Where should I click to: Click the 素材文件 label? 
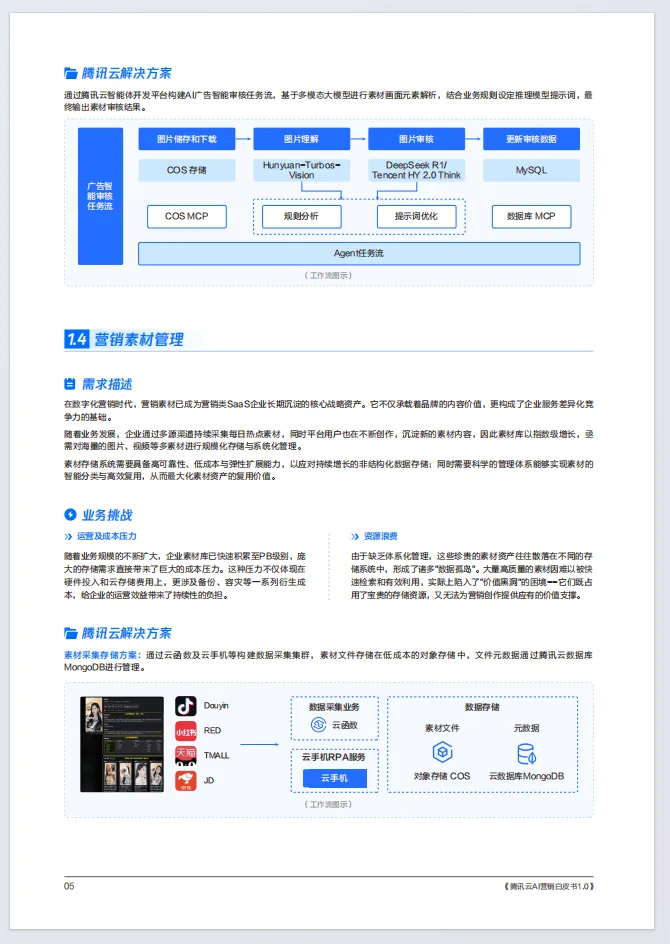pyautogui.click(x=442, y=728)
